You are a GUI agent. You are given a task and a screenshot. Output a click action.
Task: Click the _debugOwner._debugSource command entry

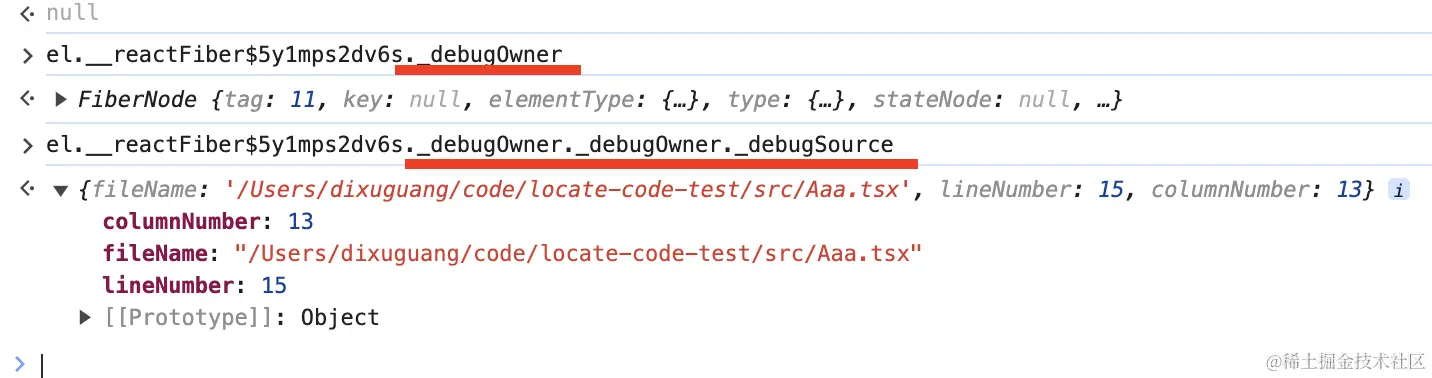(470, 145)
